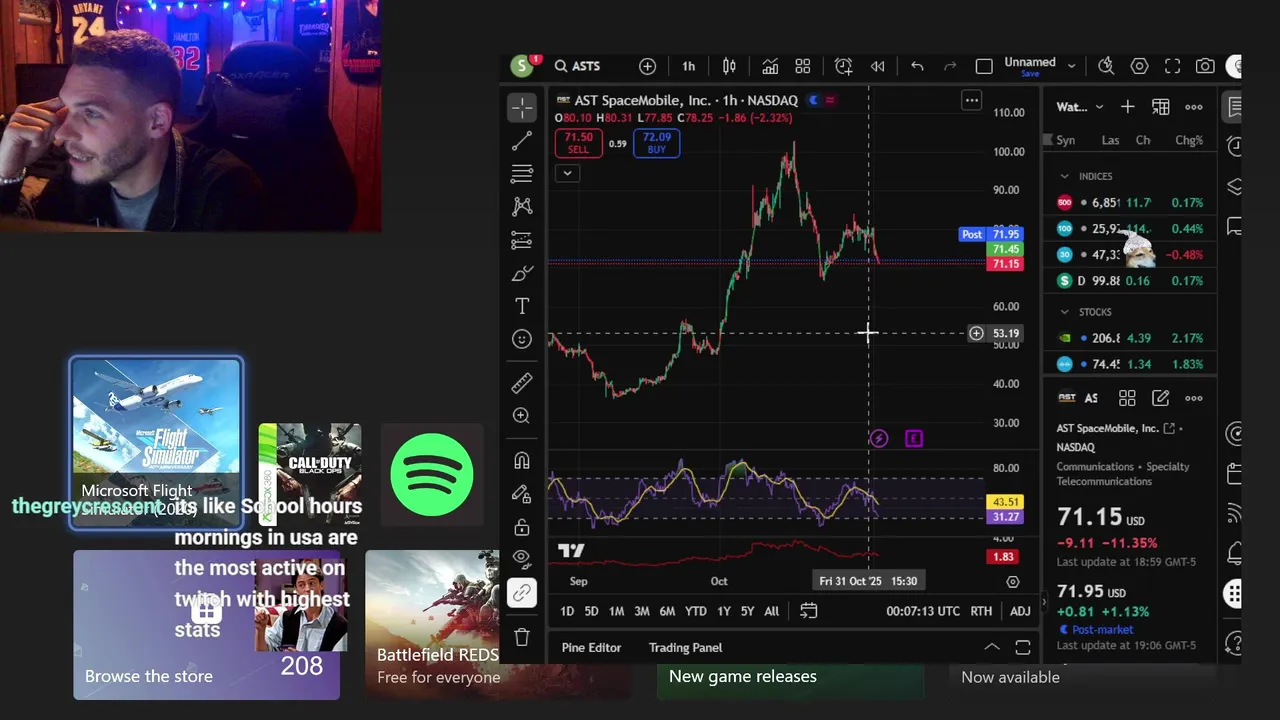Undo the last chart action
The width and height of the screenshot is (1280, 720).
click(917, 66)
